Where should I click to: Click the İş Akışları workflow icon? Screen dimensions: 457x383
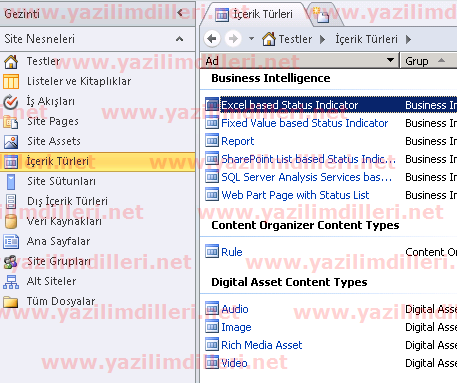pos(11,102)
